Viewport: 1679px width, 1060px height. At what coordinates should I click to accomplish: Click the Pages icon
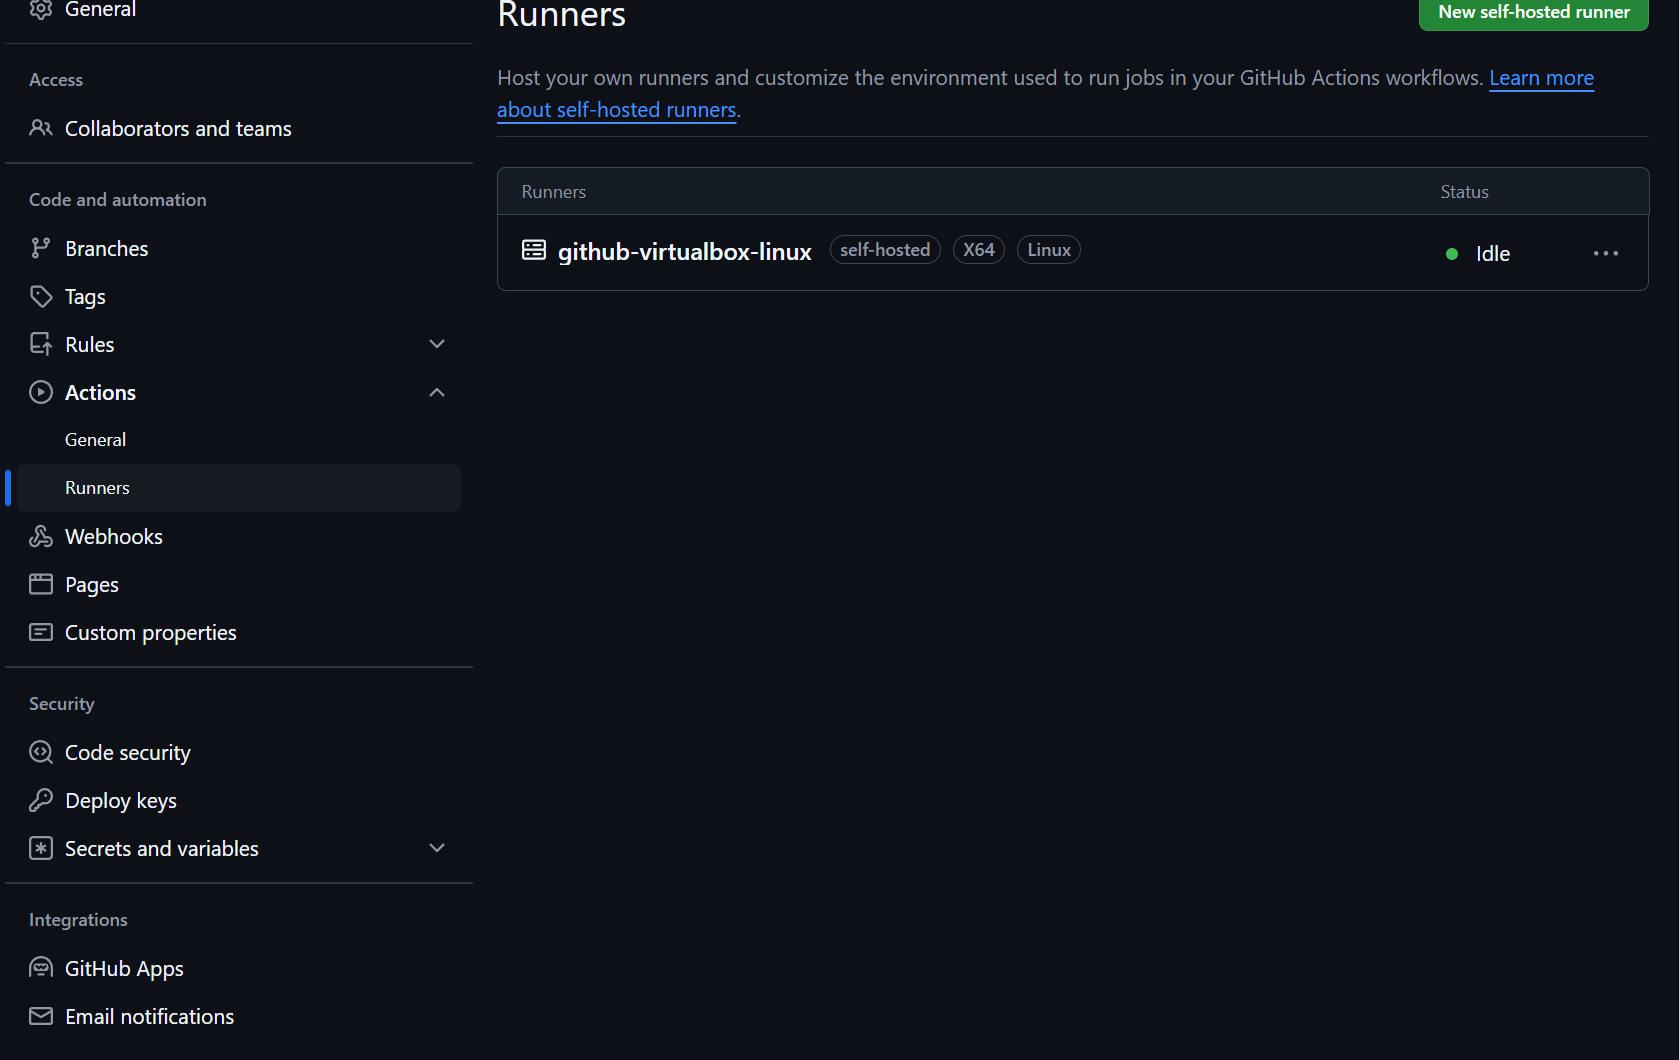tap(40, 584)
